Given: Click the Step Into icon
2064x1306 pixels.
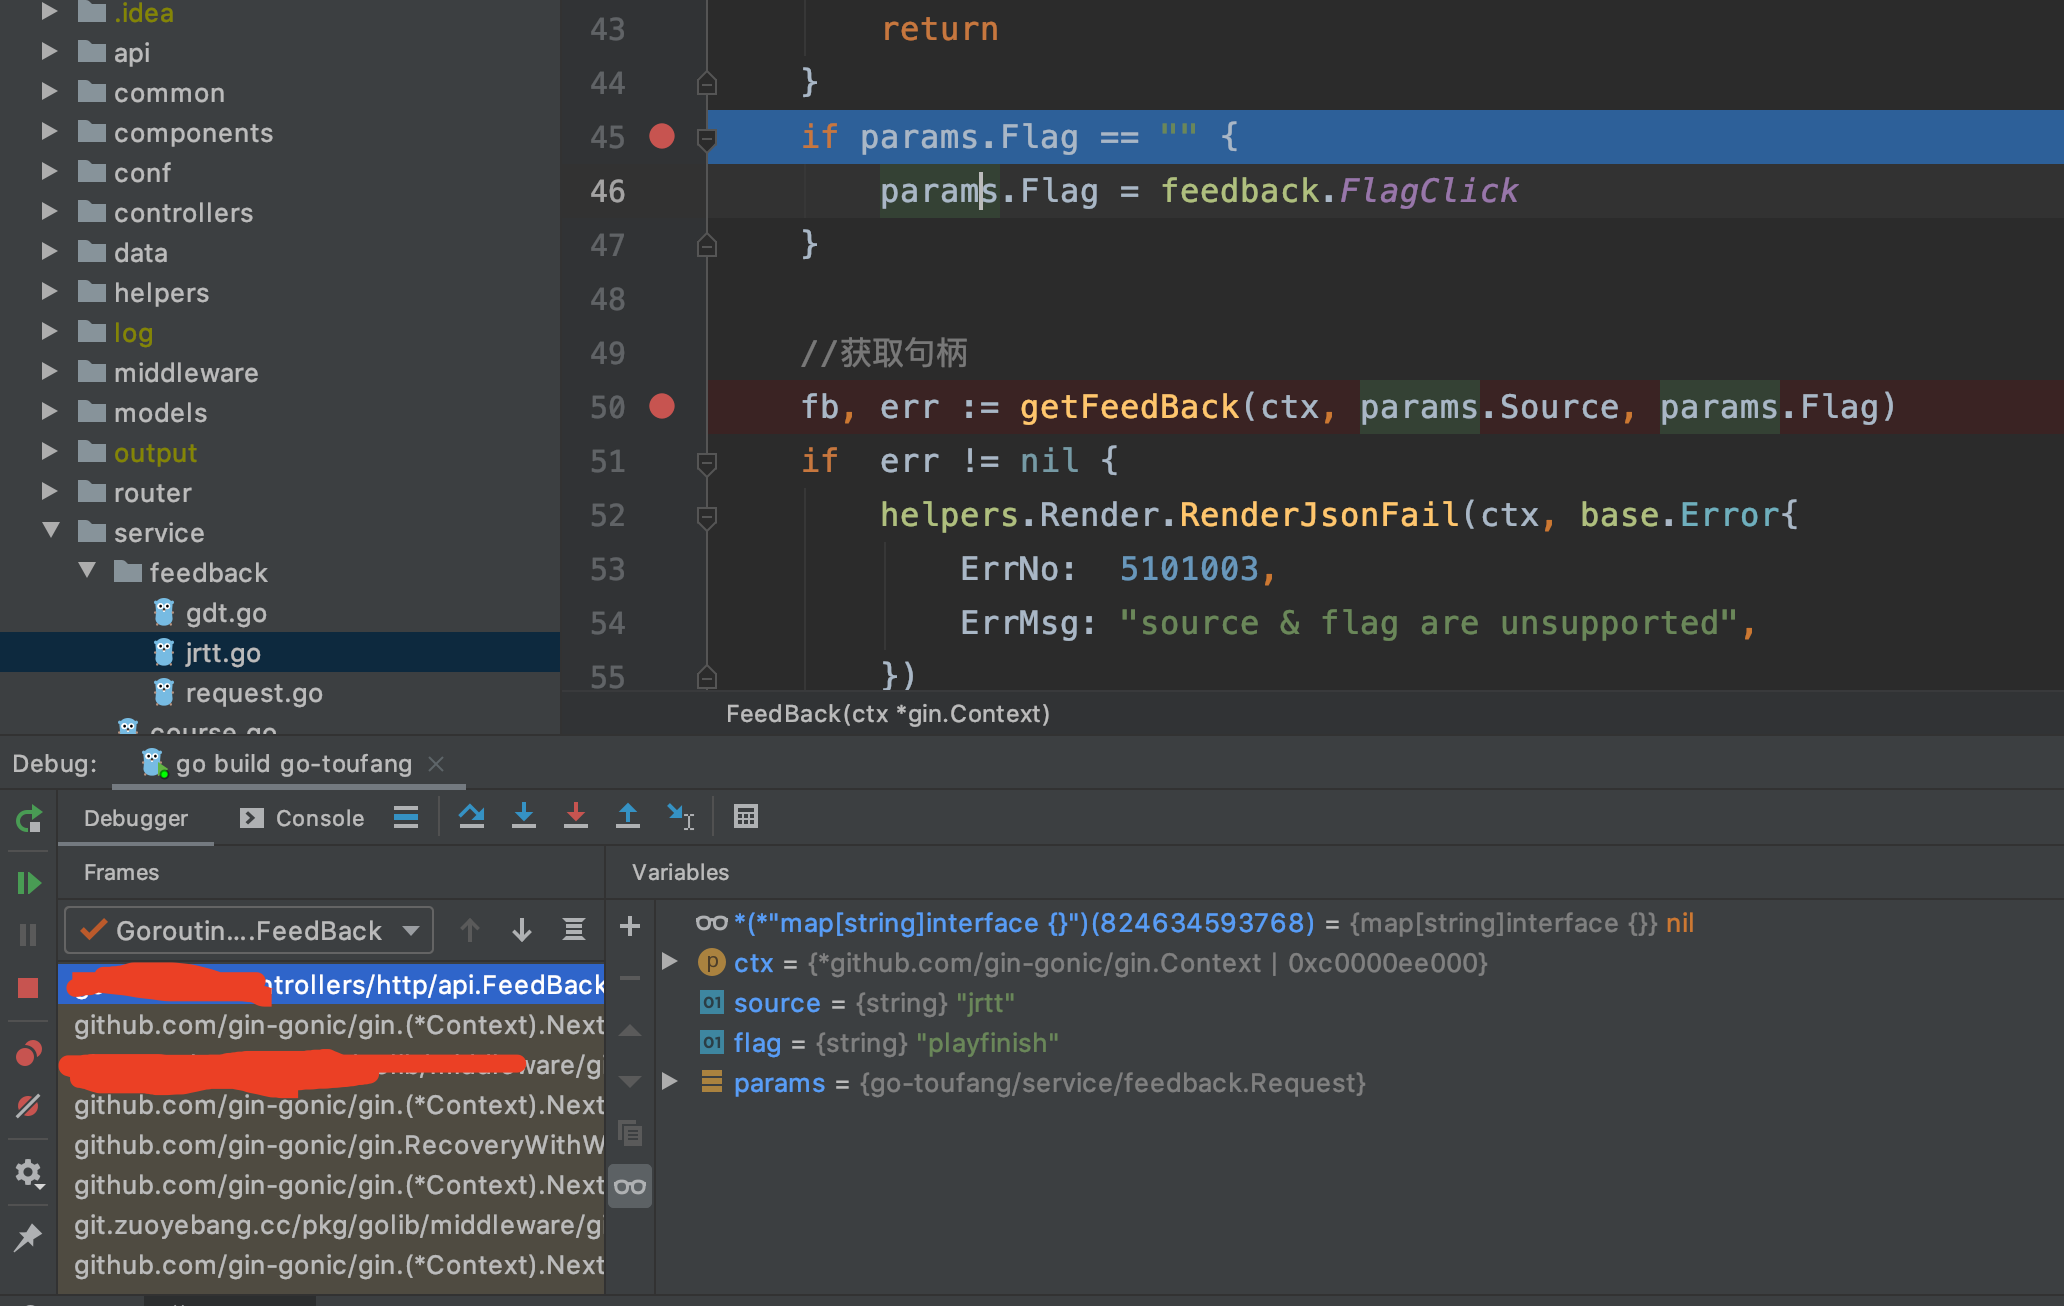Looking at the screenshot, I should [x=523, y=817].
